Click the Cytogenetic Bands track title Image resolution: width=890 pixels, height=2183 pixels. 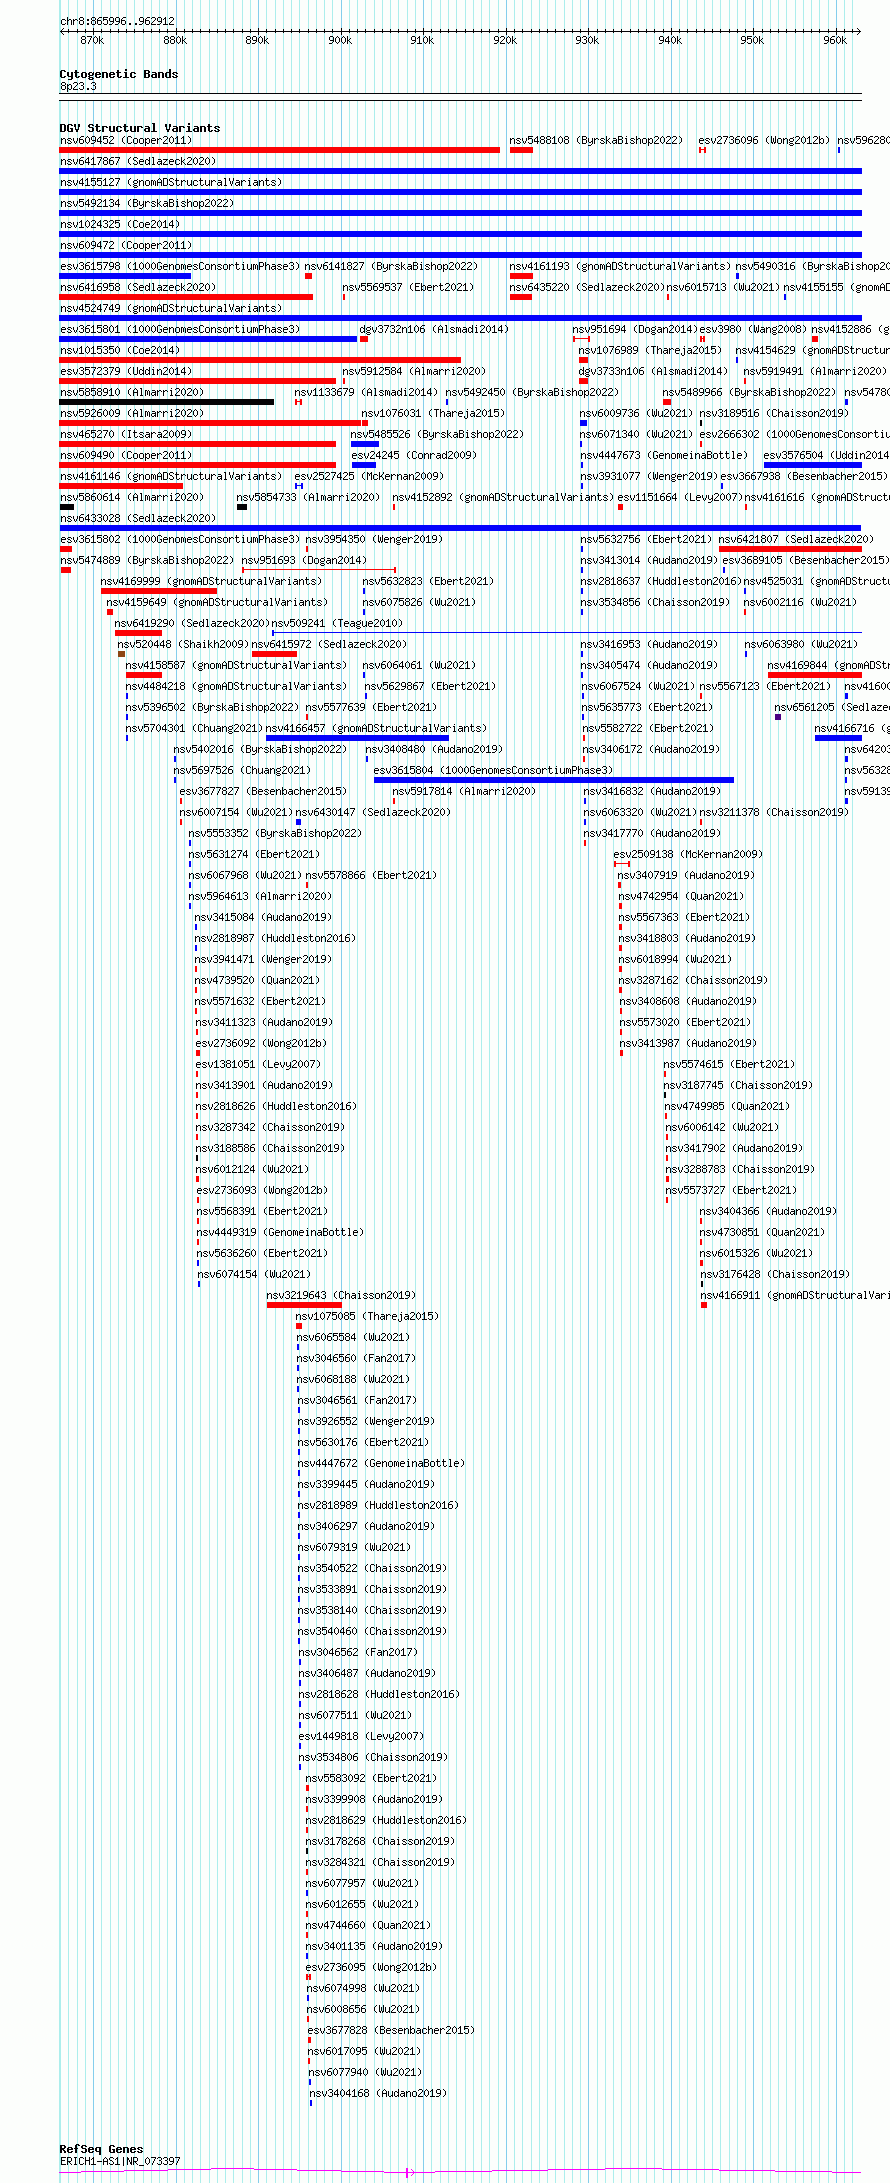pyautogui.click(x=119, y=74)
